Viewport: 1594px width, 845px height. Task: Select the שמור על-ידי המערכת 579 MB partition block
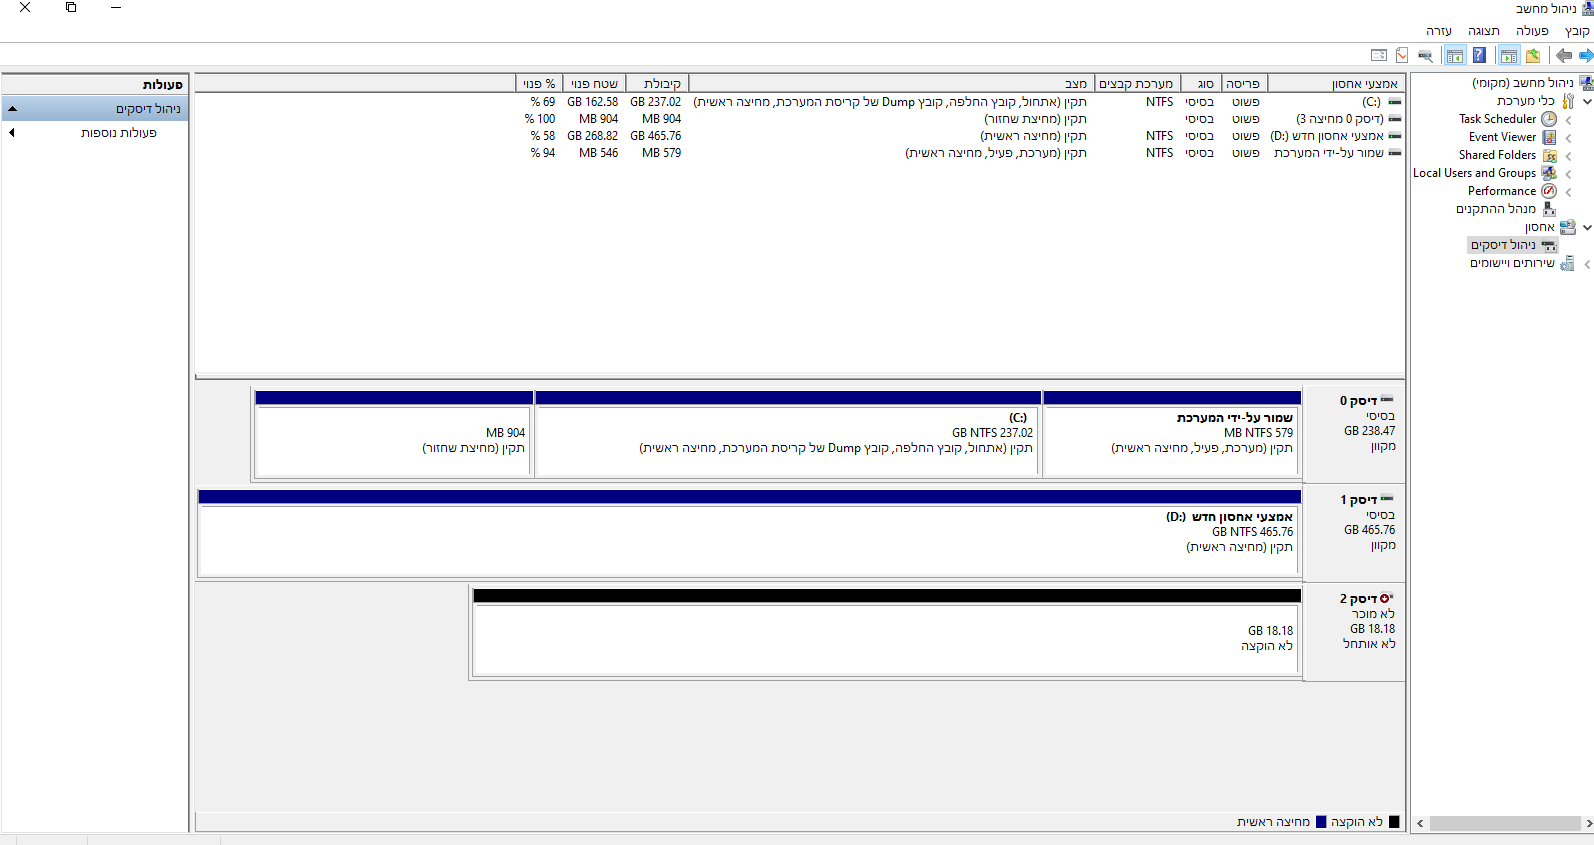coord(1172,434)
